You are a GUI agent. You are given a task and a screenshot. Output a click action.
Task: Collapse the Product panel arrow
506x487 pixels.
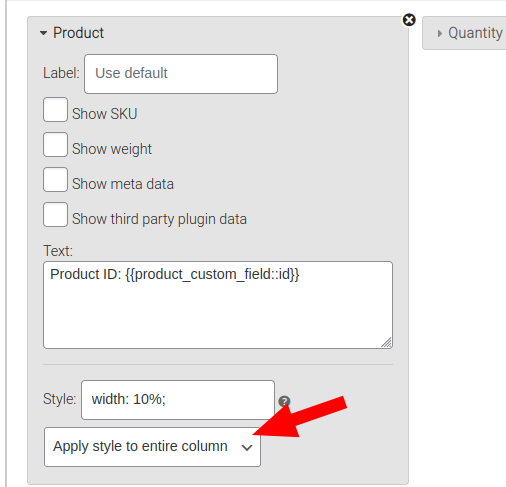[x=43, y=33]
